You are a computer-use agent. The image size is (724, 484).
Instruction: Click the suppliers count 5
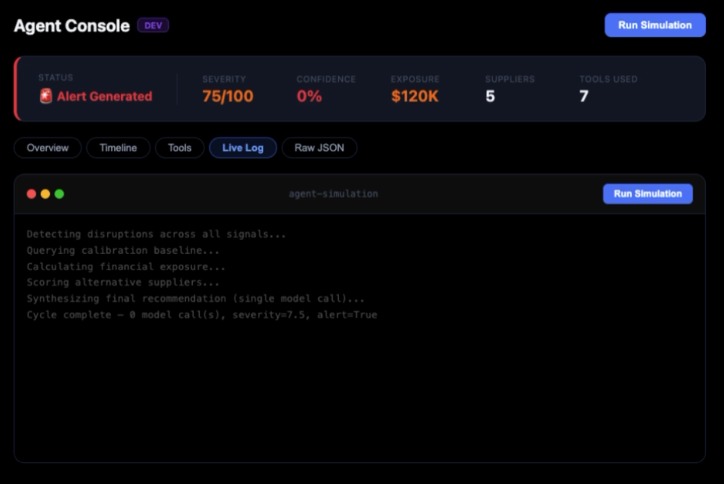(490, 96)
